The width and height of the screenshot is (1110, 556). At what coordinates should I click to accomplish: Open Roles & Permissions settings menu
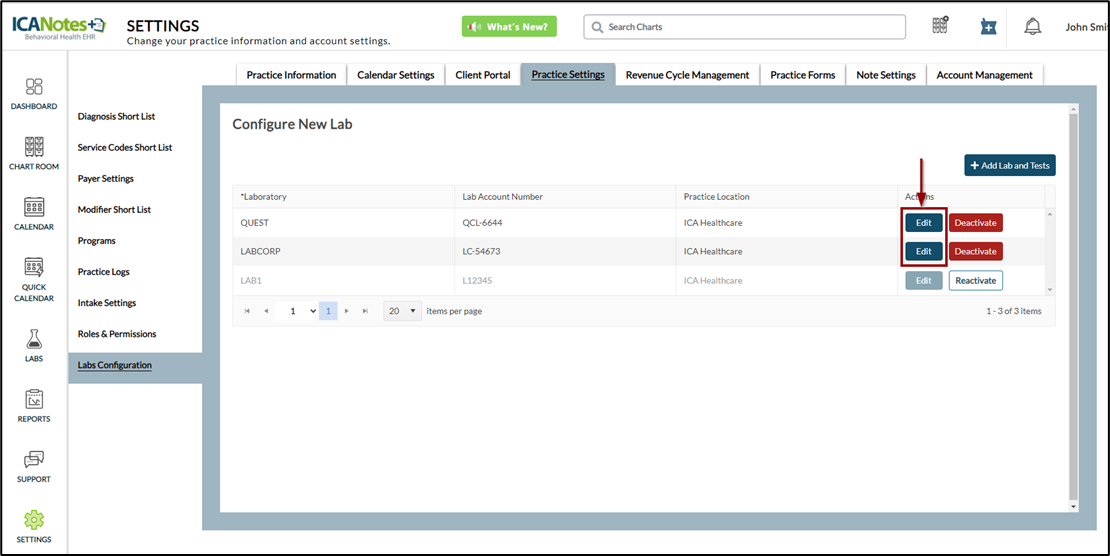pos(117,334)
